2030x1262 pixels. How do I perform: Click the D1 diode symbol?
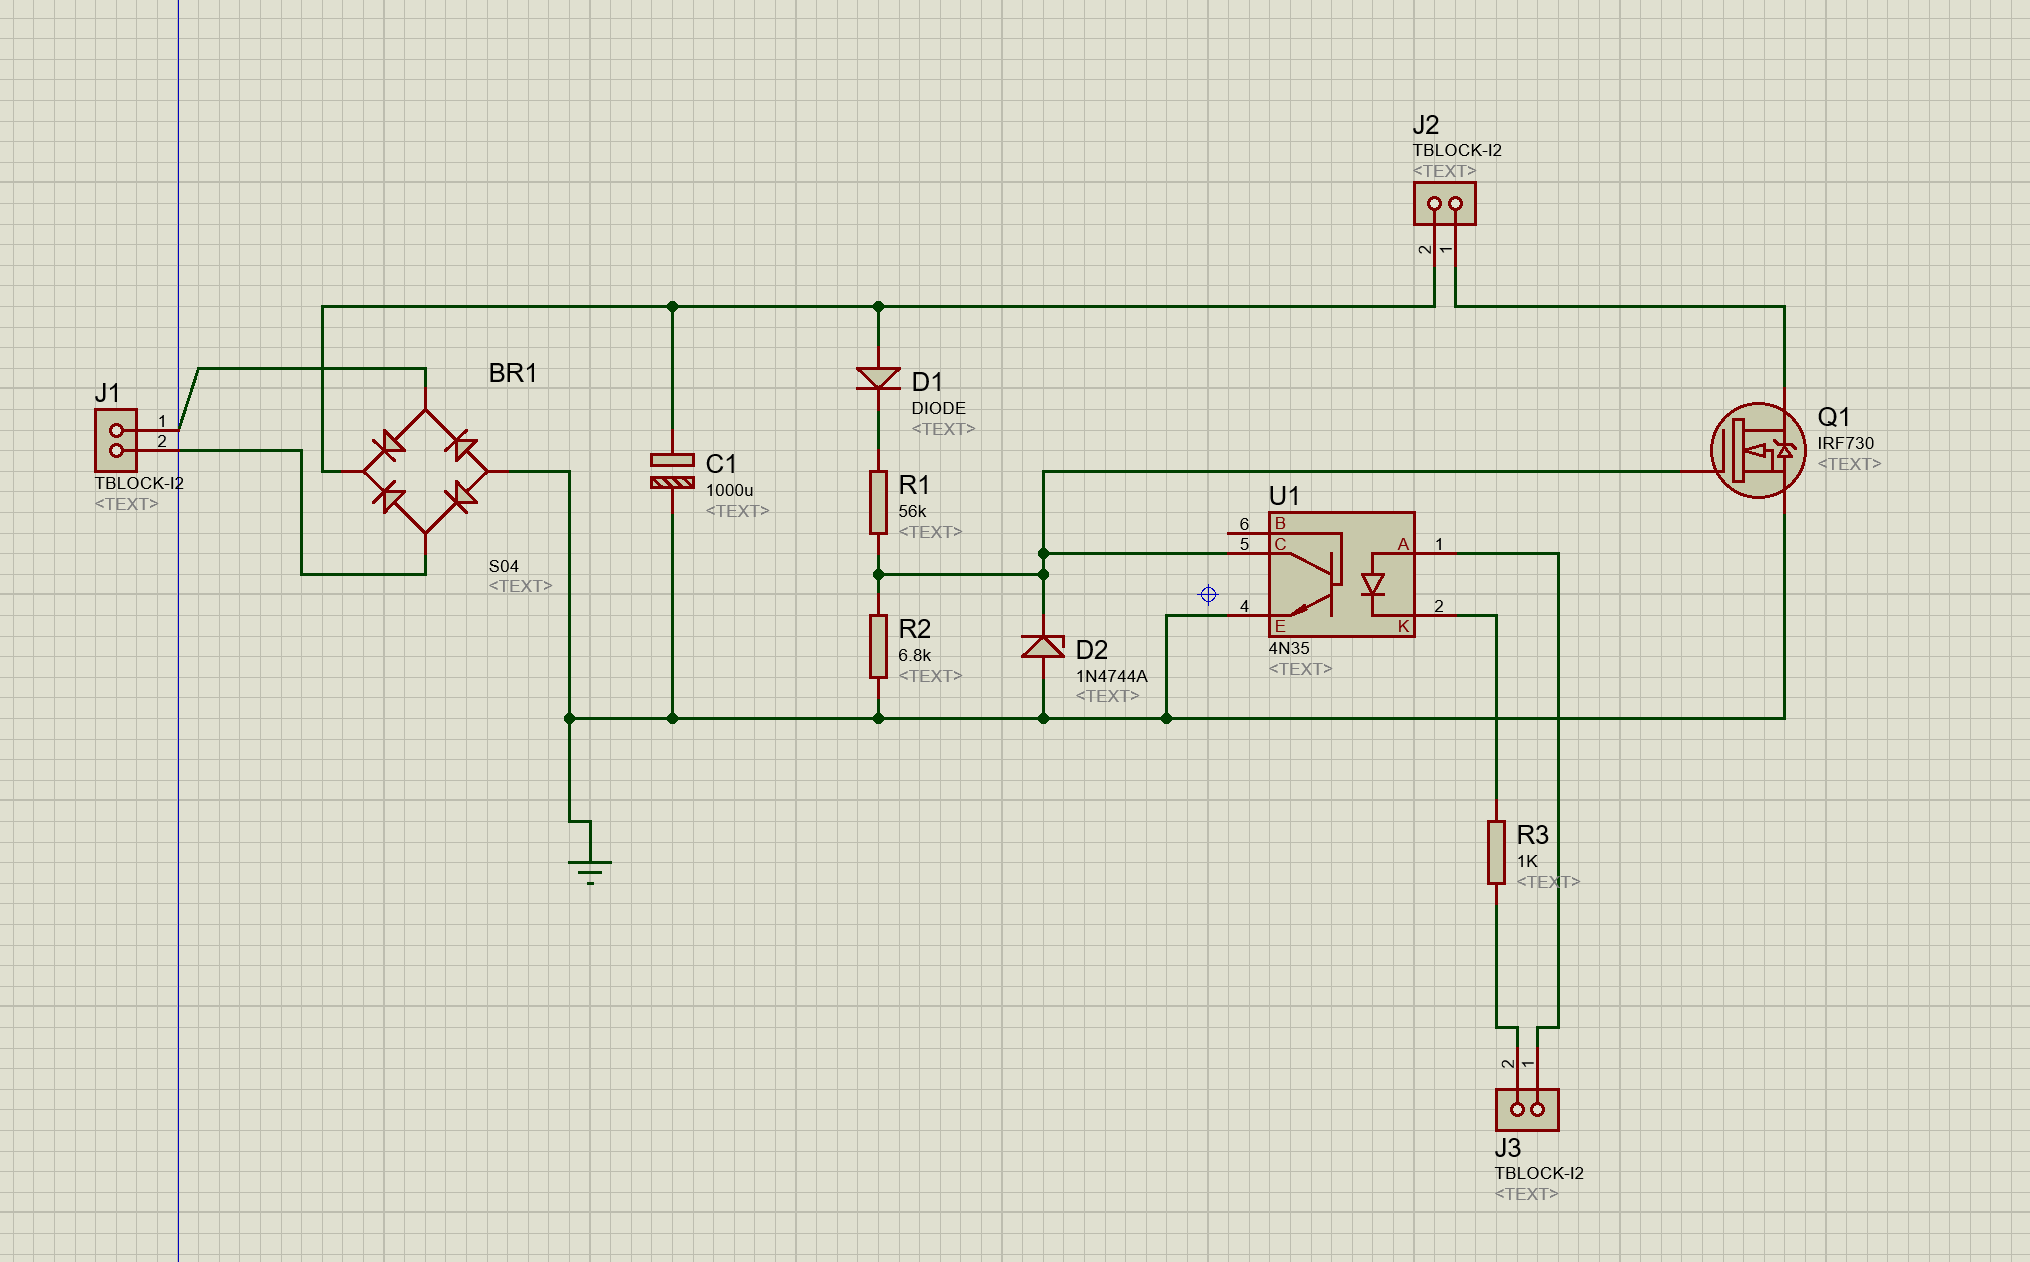click(878, 379)
